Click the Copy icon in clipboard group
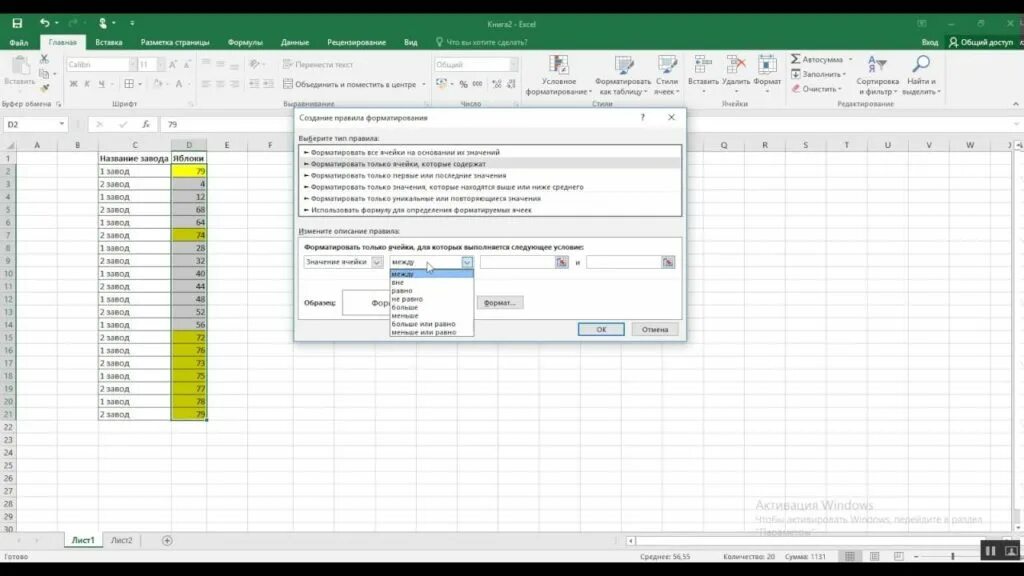 [44, 73]
